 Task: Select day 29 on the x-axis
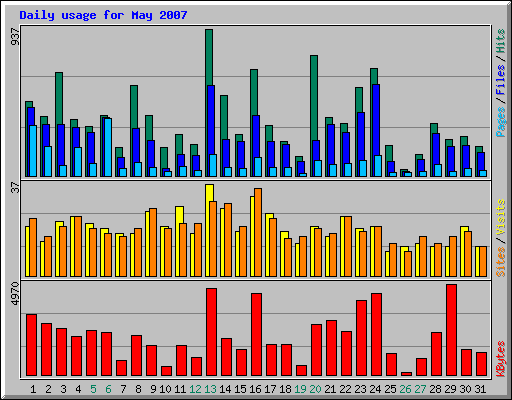450,389
